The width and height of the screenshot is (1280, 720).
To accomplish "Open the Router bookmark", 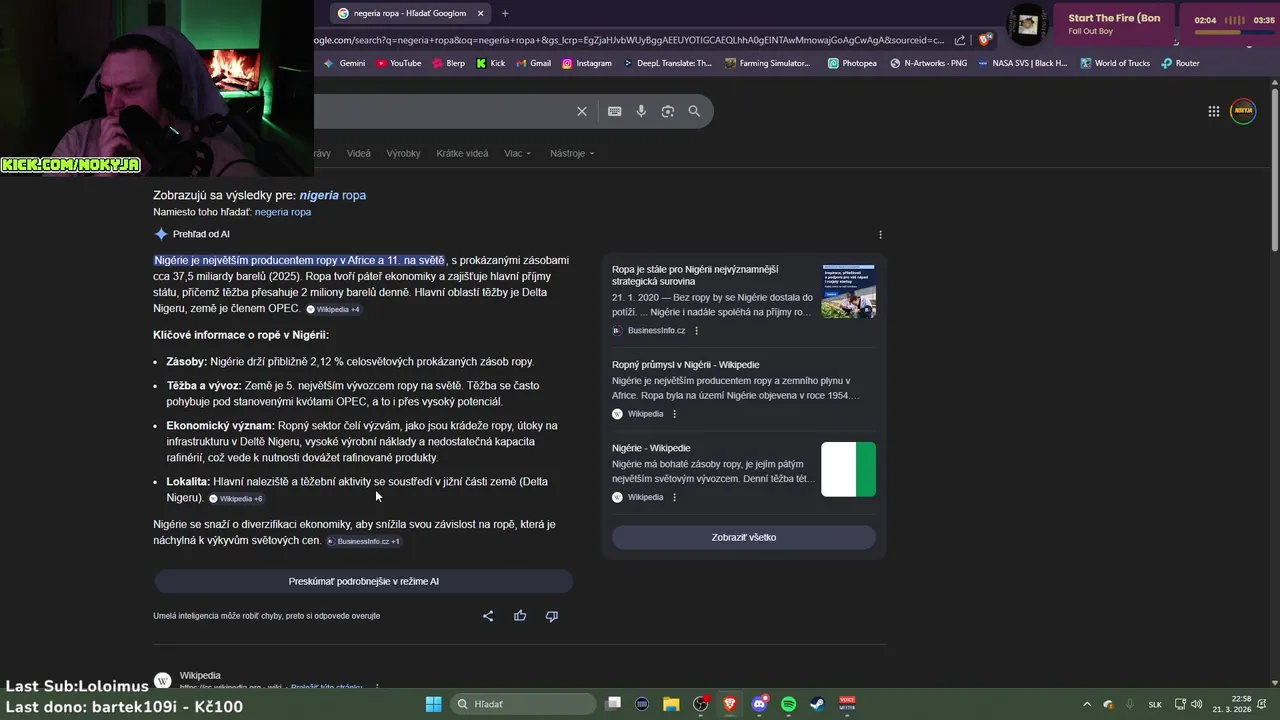I will pyautogui.click(x=1180, y=63).
